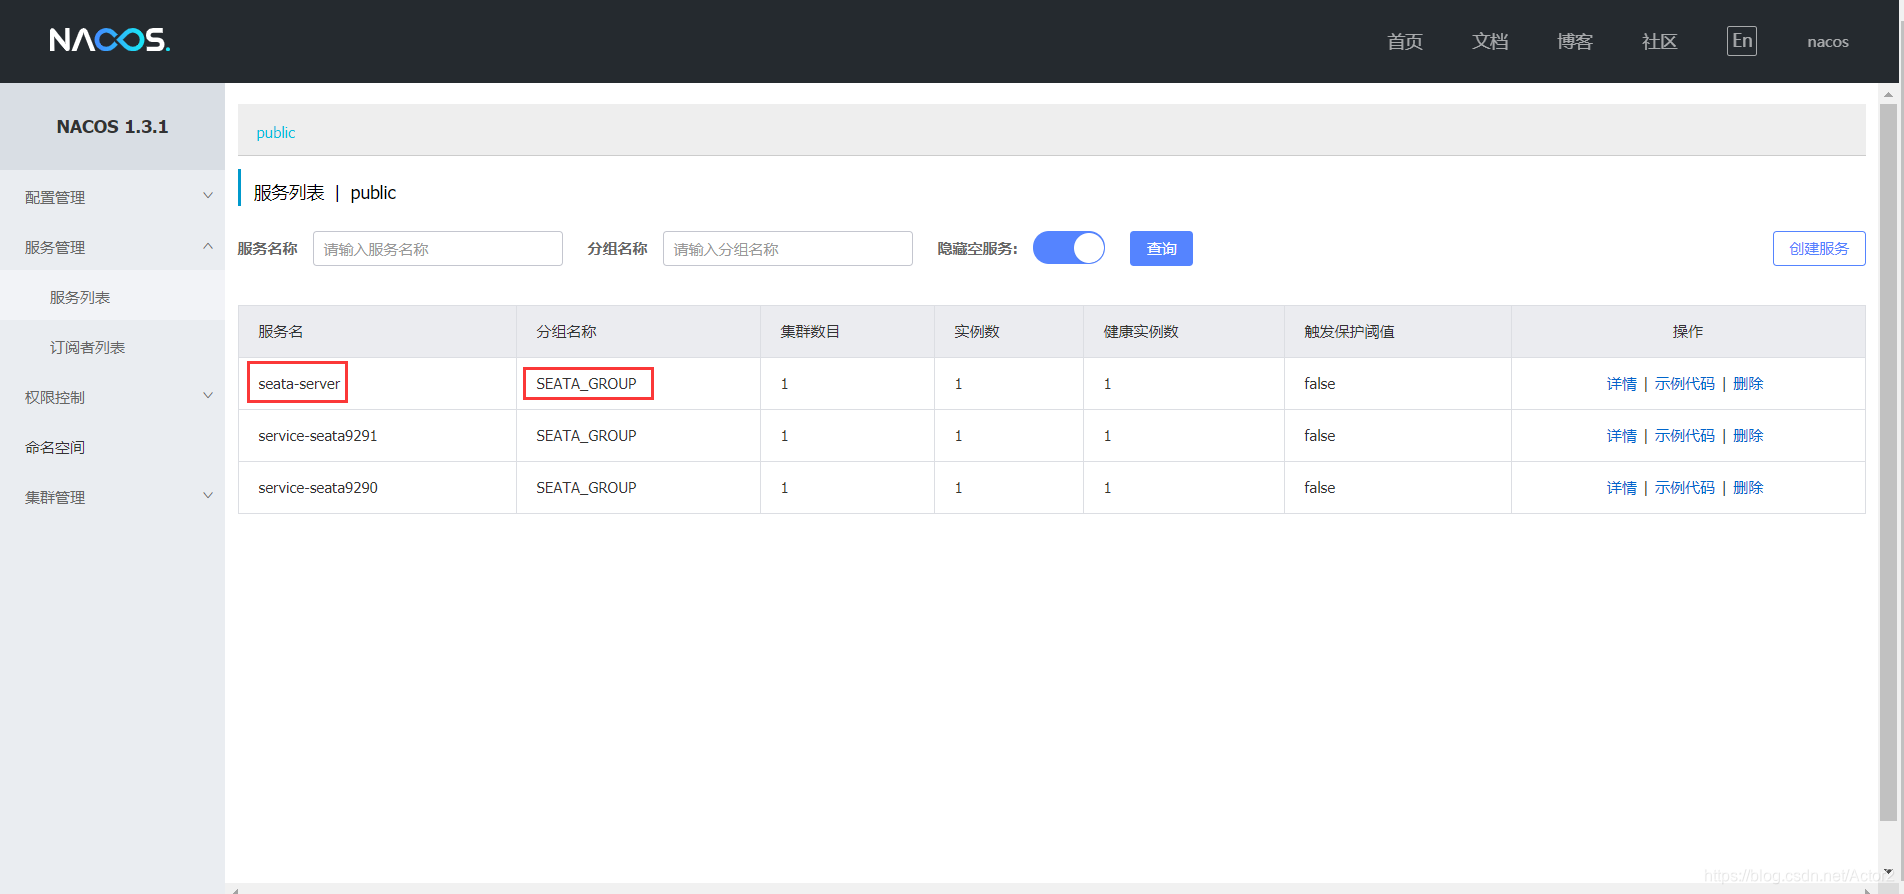Screen dimensions: 1904x894
Task: Click the vertical scrollbar thumb
Action: [x=1888, y=460]
